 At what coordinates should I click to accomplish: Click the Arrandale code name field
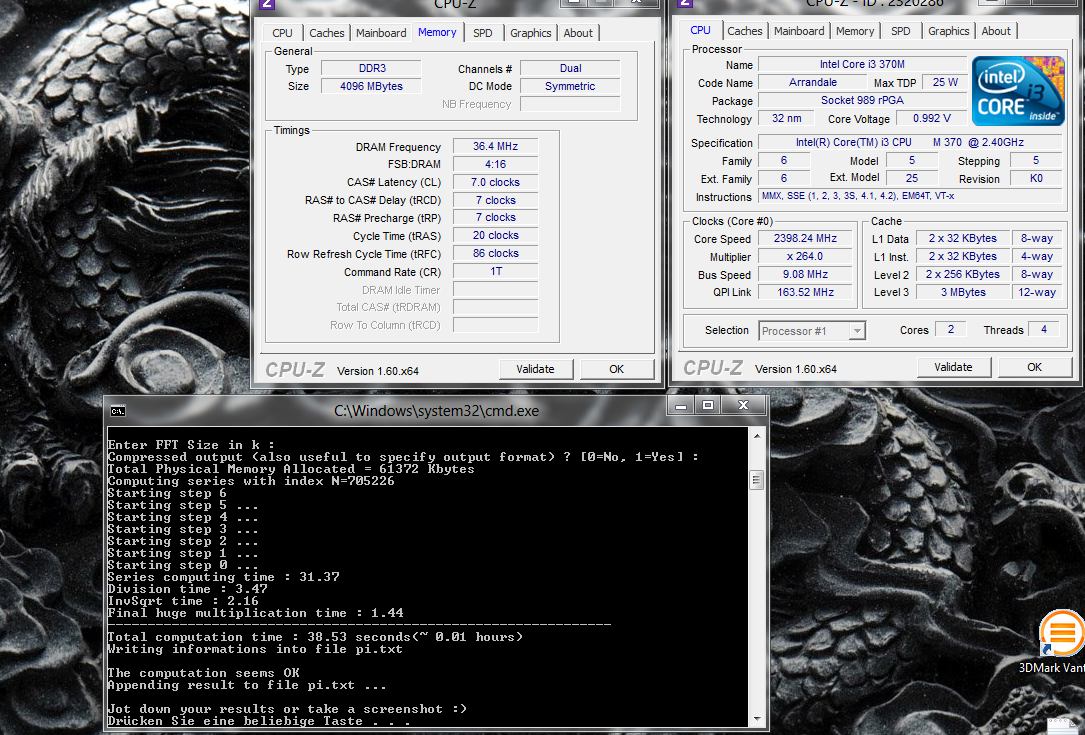(812, 82)
